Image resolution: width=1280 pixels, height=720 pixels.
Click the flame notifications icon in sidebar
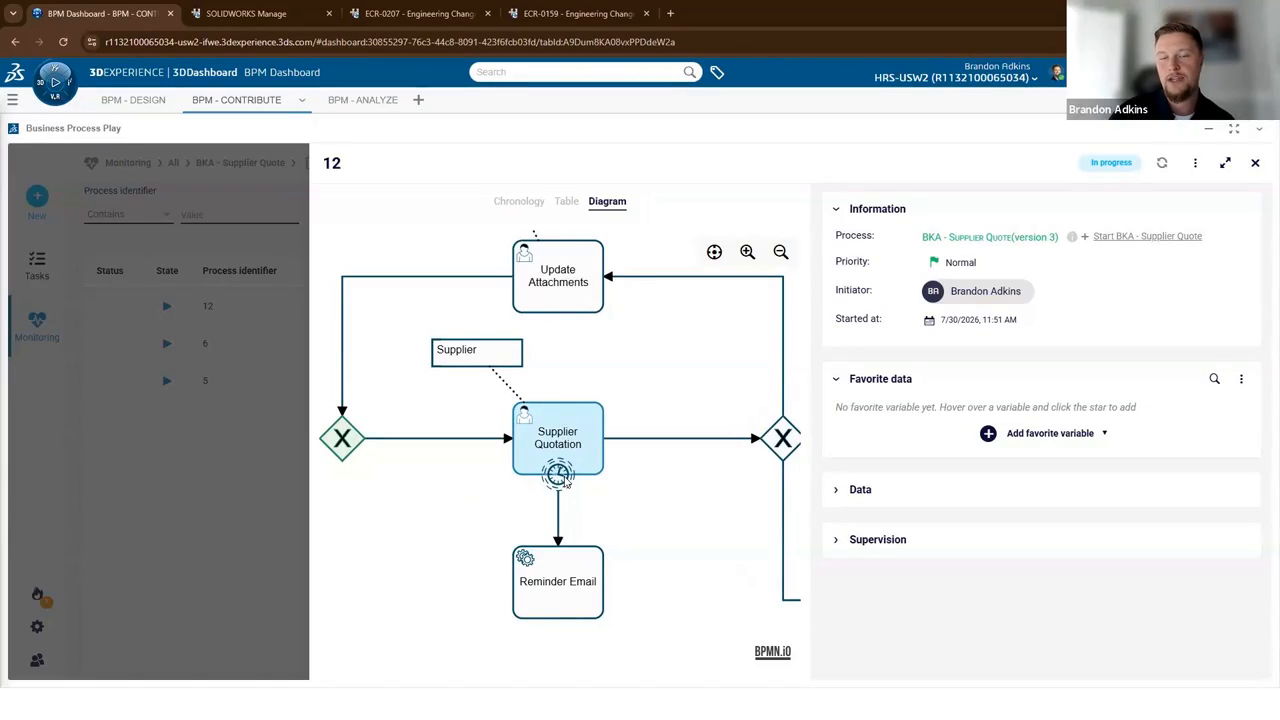point(38,595)
